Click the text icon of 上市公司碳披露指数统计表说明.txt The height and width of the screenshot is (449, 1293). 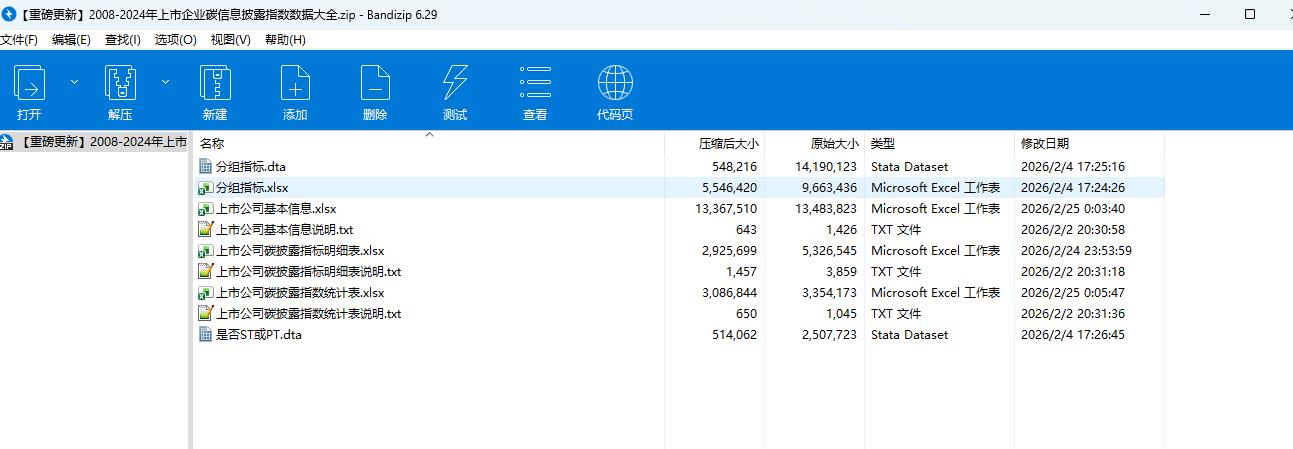pyautogui.click(x=206, y=313)
